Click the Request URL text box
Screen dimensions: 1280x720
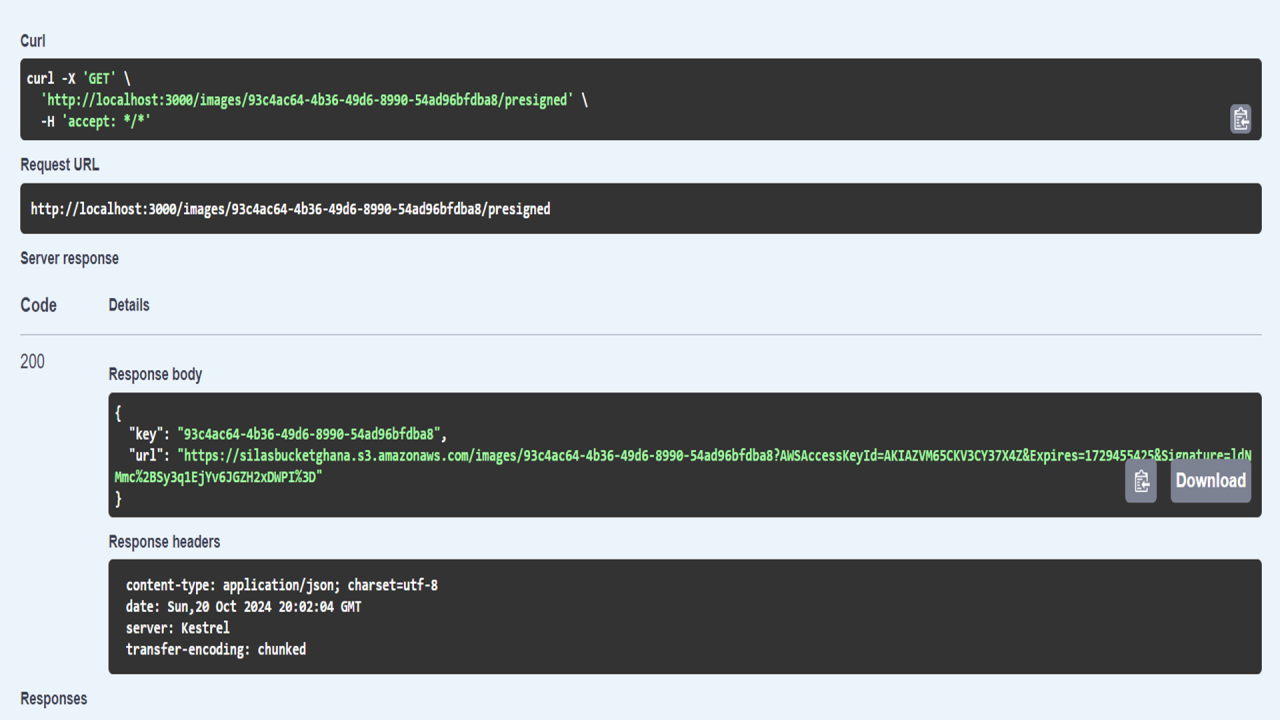pyautogui.click(x=640, y=209)
